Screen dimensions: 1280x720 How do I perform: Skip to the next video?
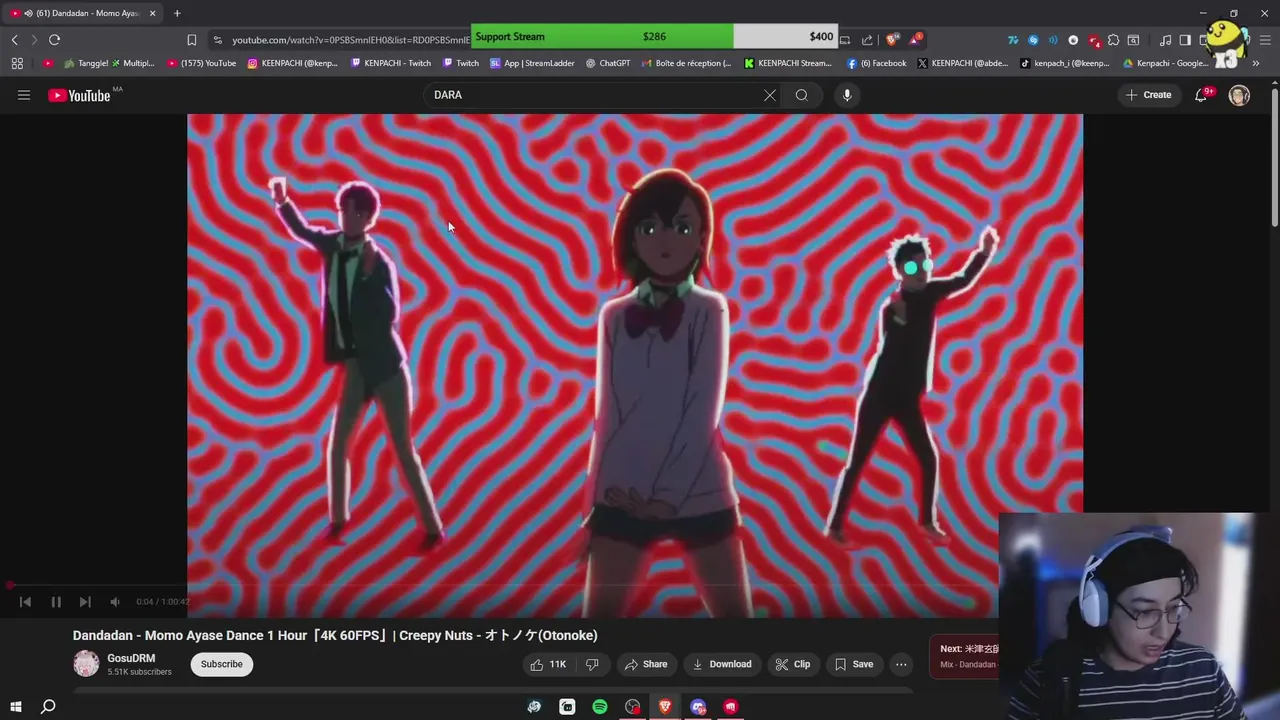(x=85, y=602)
